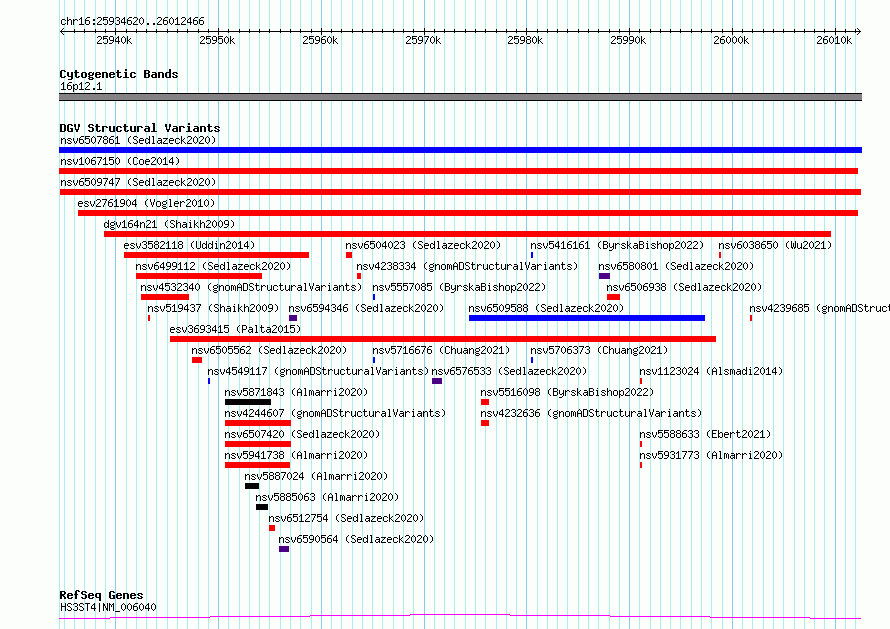Viewport: 890px width, 629px height.
Task: Open nsv4532340 (gnomADStructuralVariants) variant
Action: pos(251,287)
